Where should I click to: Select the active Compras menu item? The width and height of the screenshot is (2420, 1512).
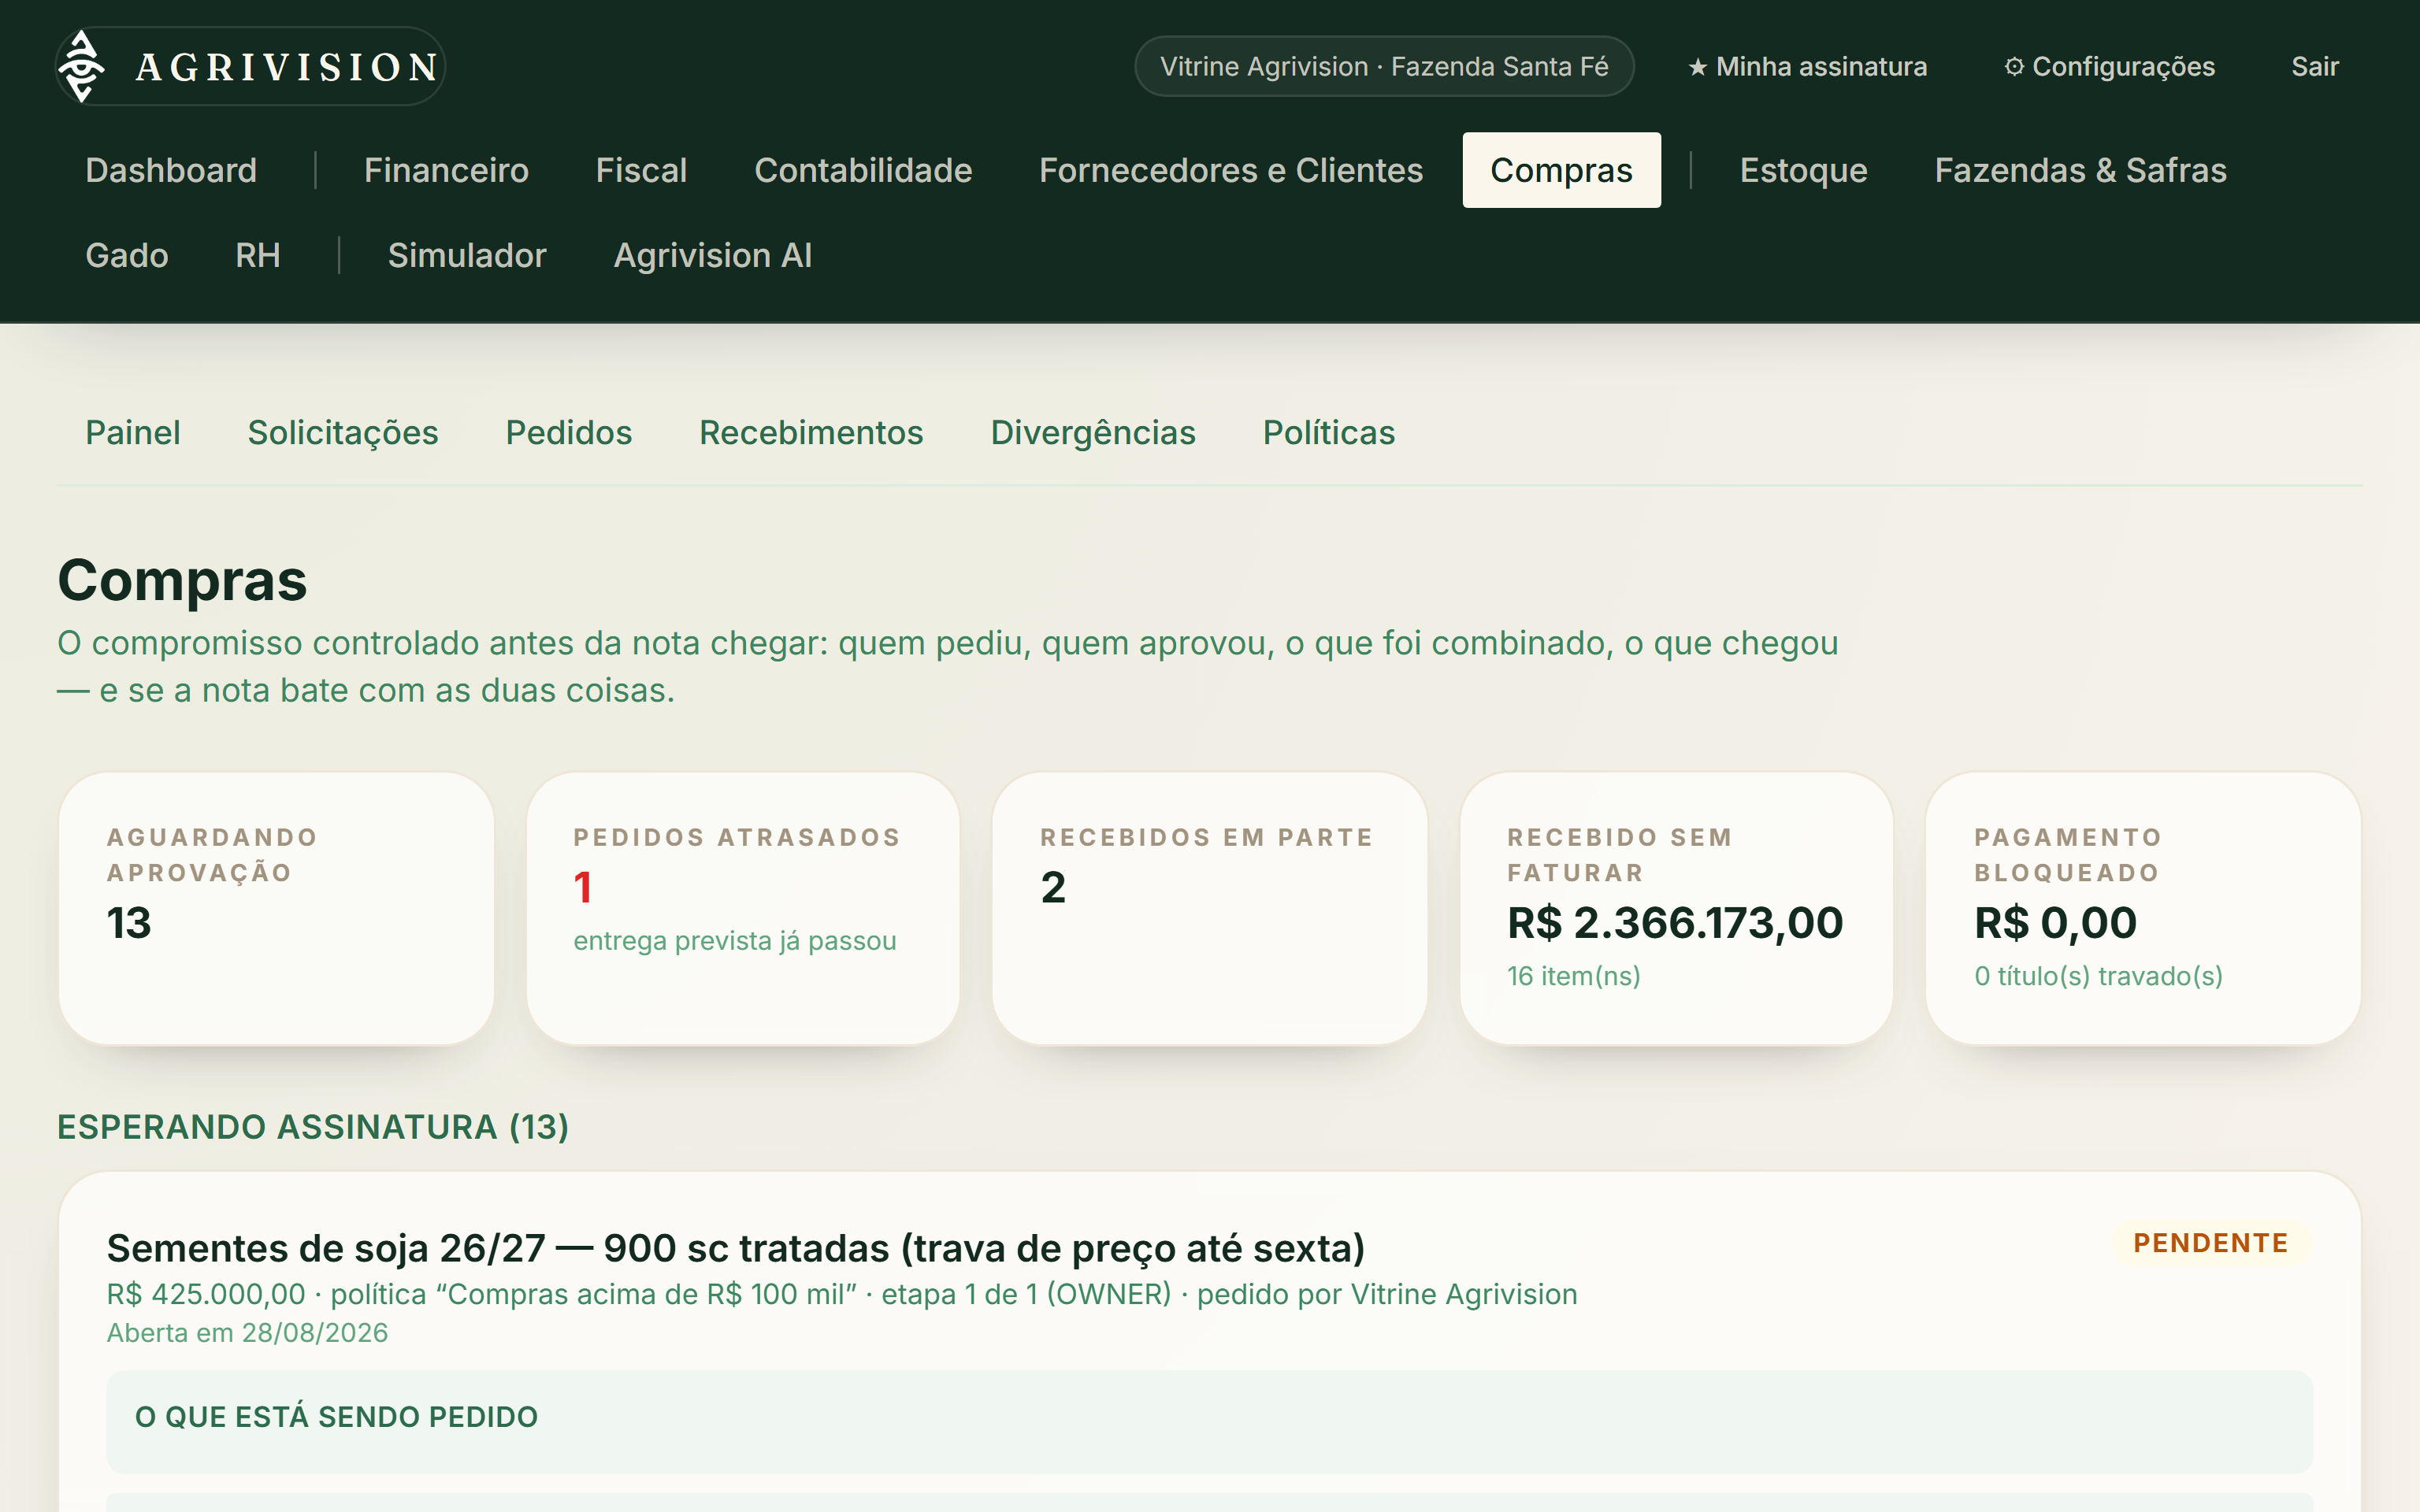1561,170
